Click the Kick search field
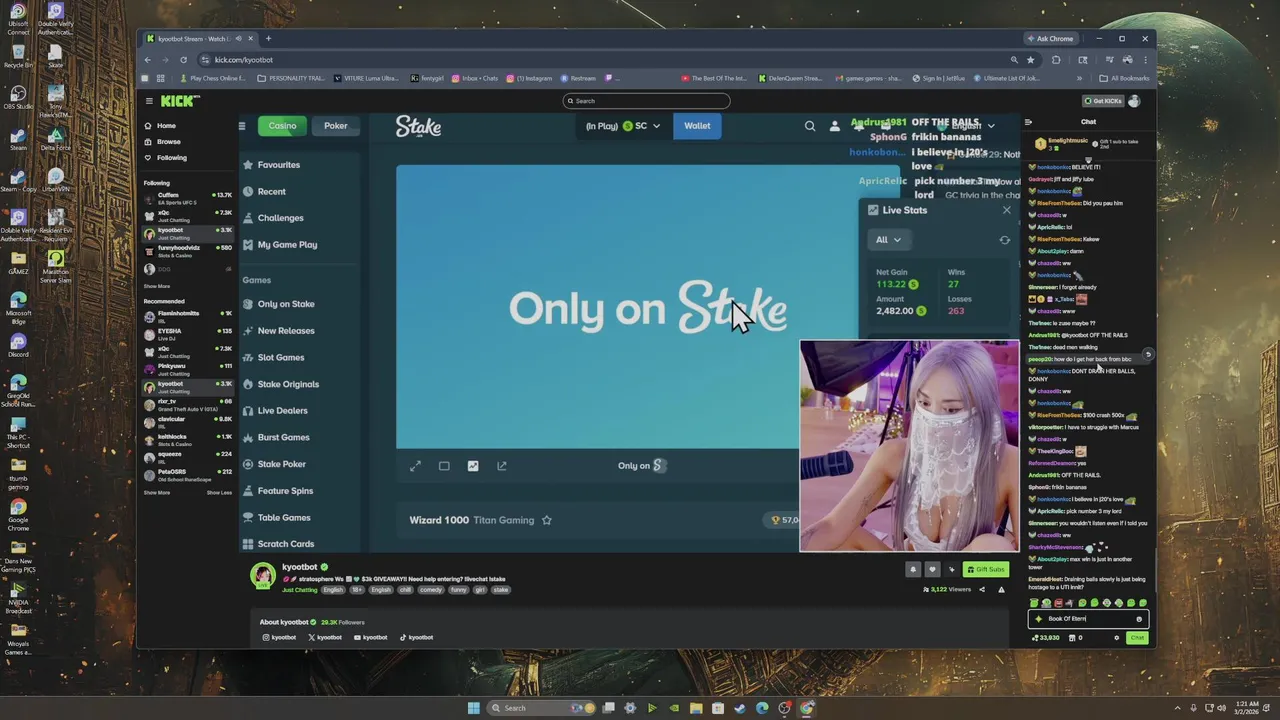This screenshot has height=720, width=1280. click(646, 101)
